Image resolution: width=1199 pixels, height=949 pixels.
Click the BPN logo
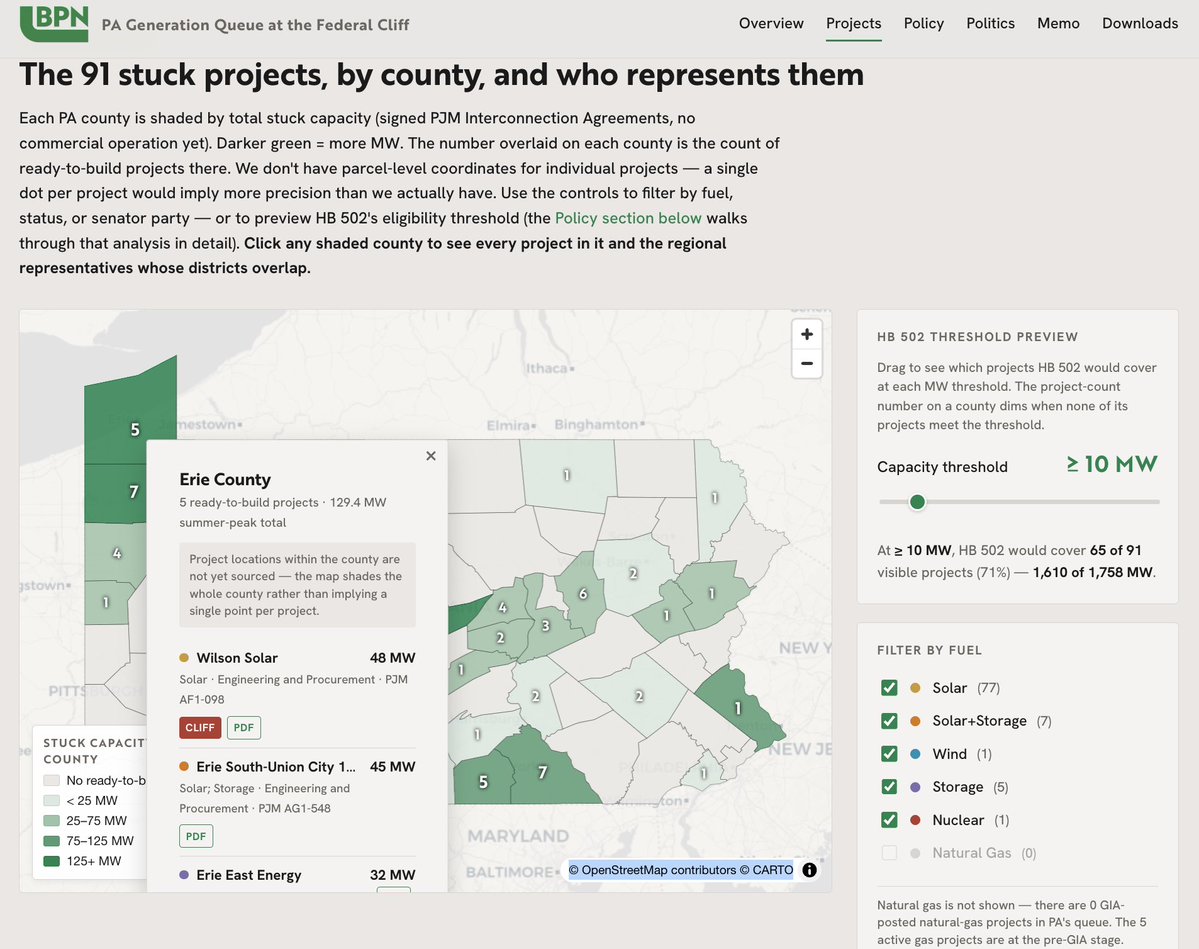(x=54, y=23)
